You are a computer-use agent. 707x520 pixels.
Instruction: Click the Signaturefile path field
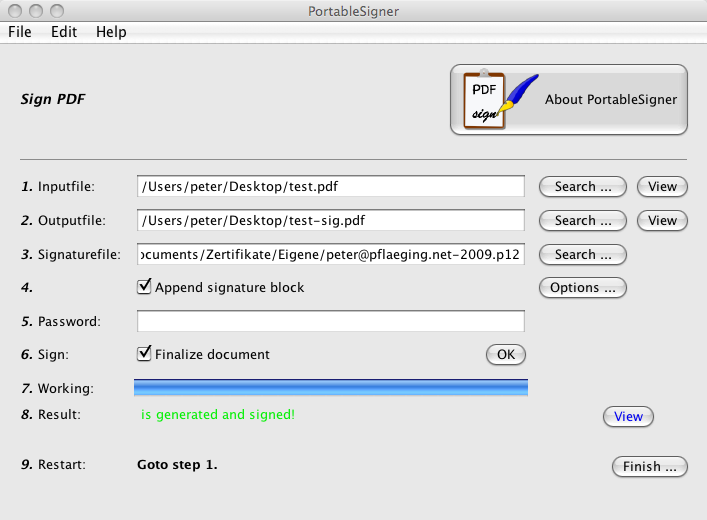pos(331,254)
